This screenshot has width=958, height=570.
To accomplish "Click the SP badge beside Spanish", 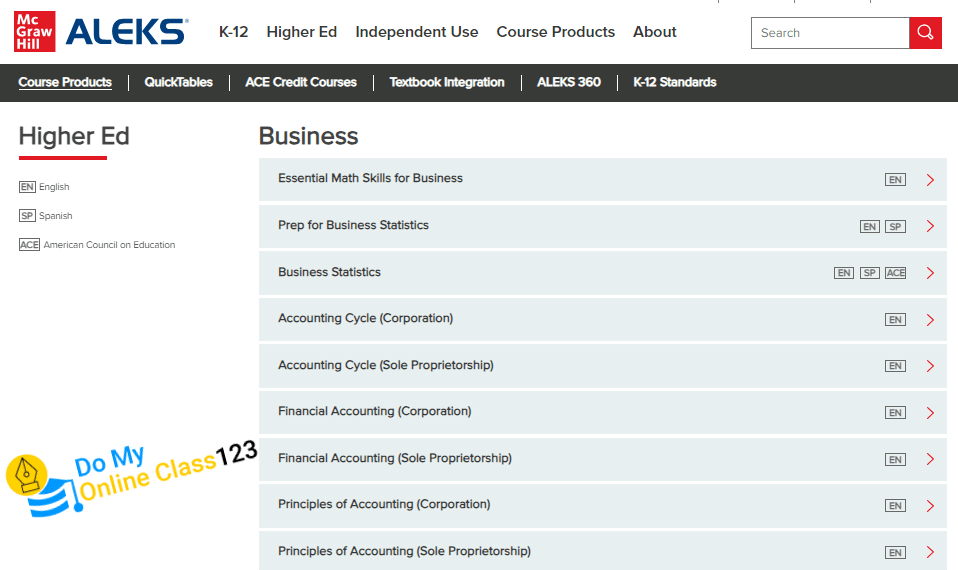I will [27, 216].
